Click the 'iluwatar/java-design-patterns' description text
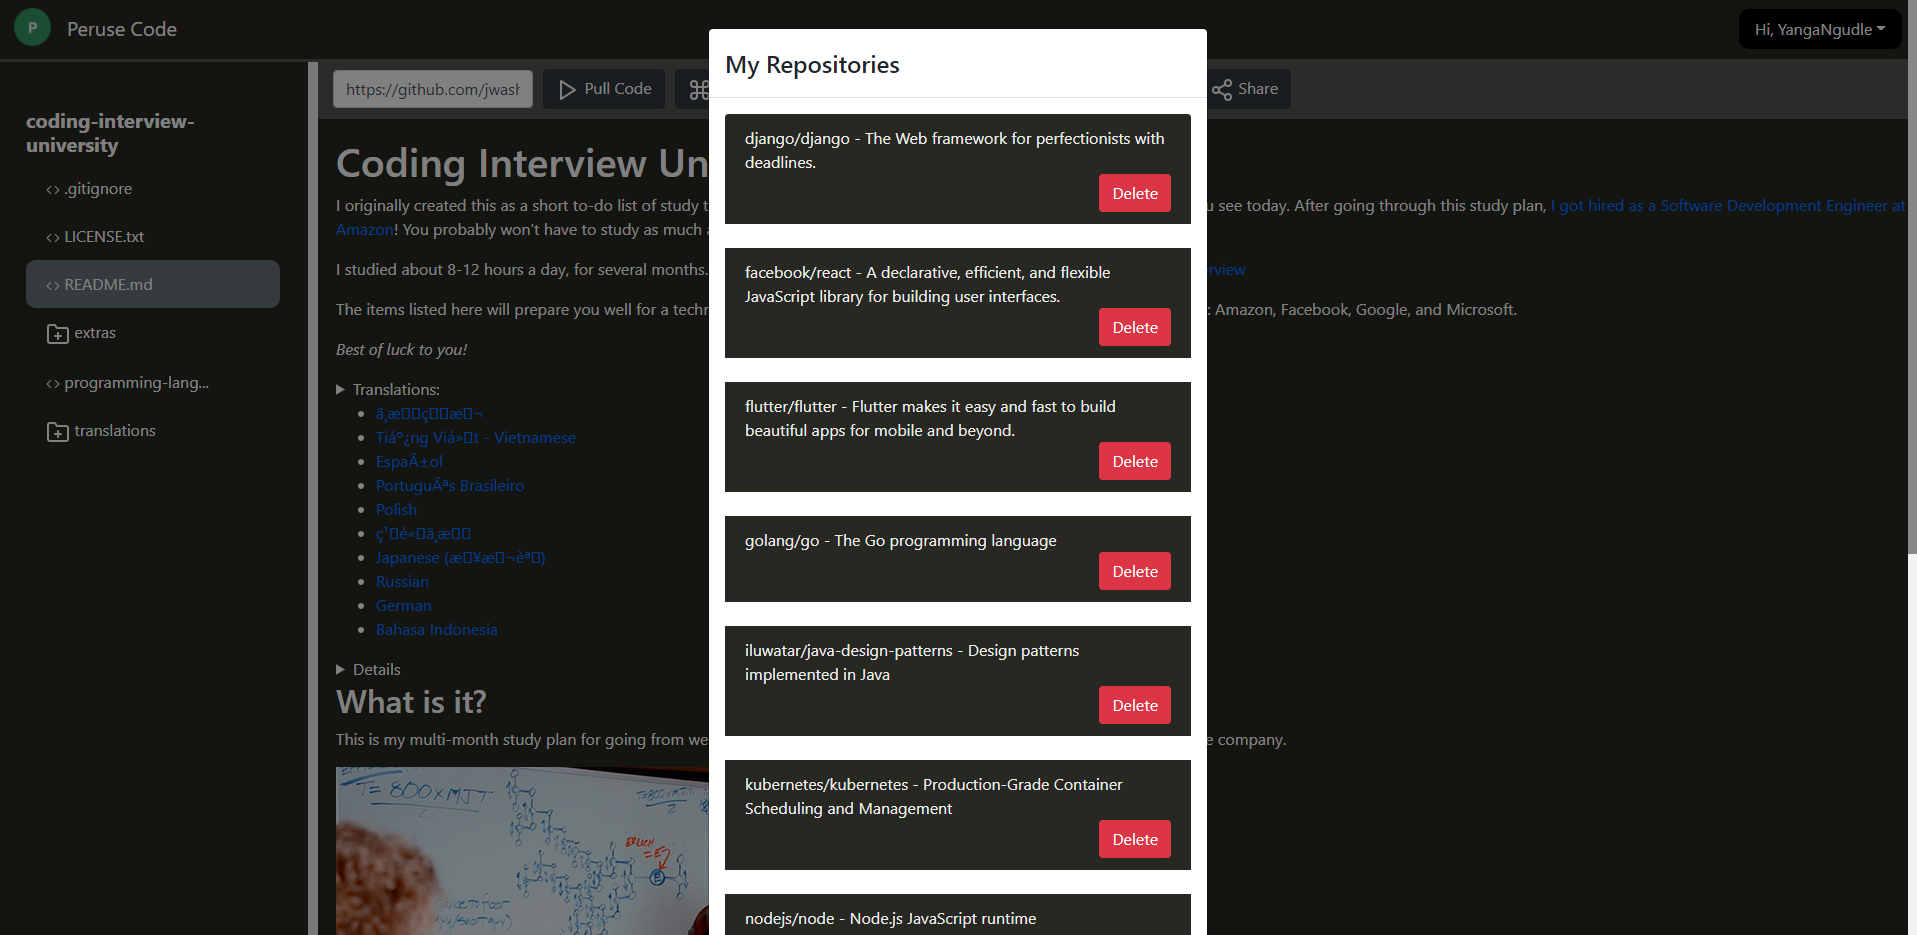Image resolution: width=1917 pixels, height=935 pixels. (x=912, y=662)
